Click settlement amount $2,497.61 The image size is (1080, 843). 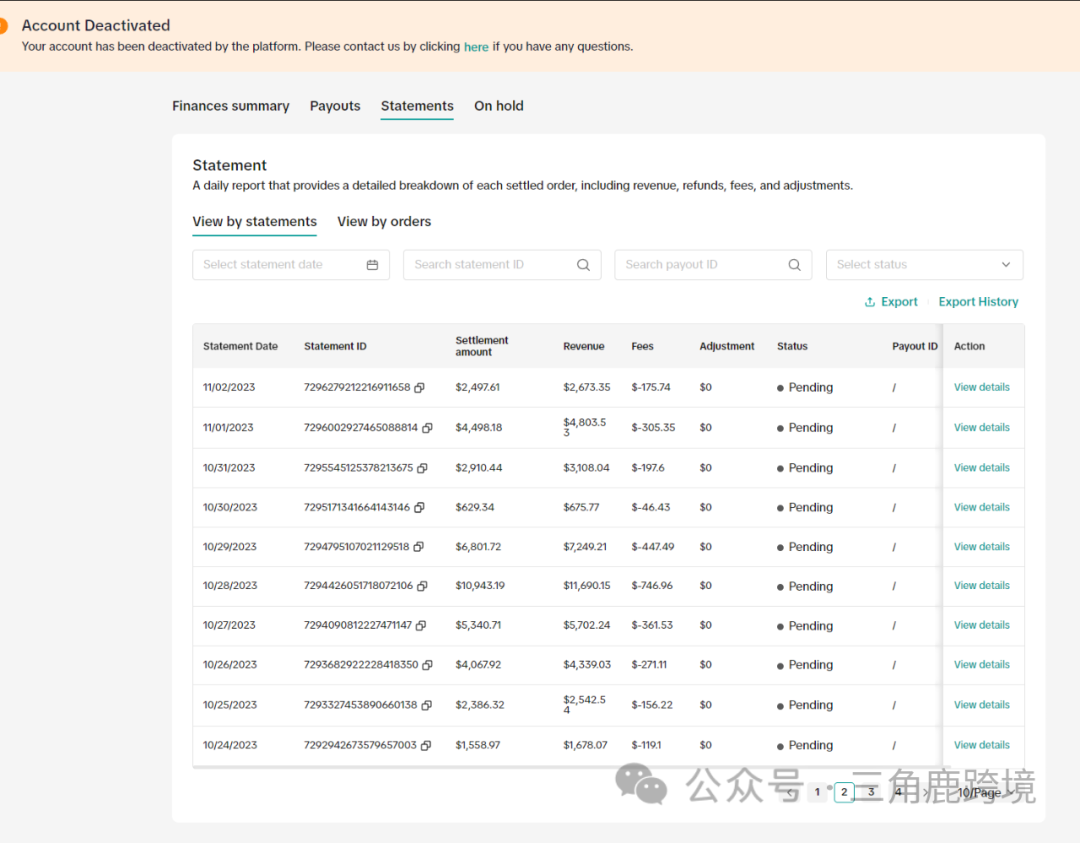(x=477, y=387)
